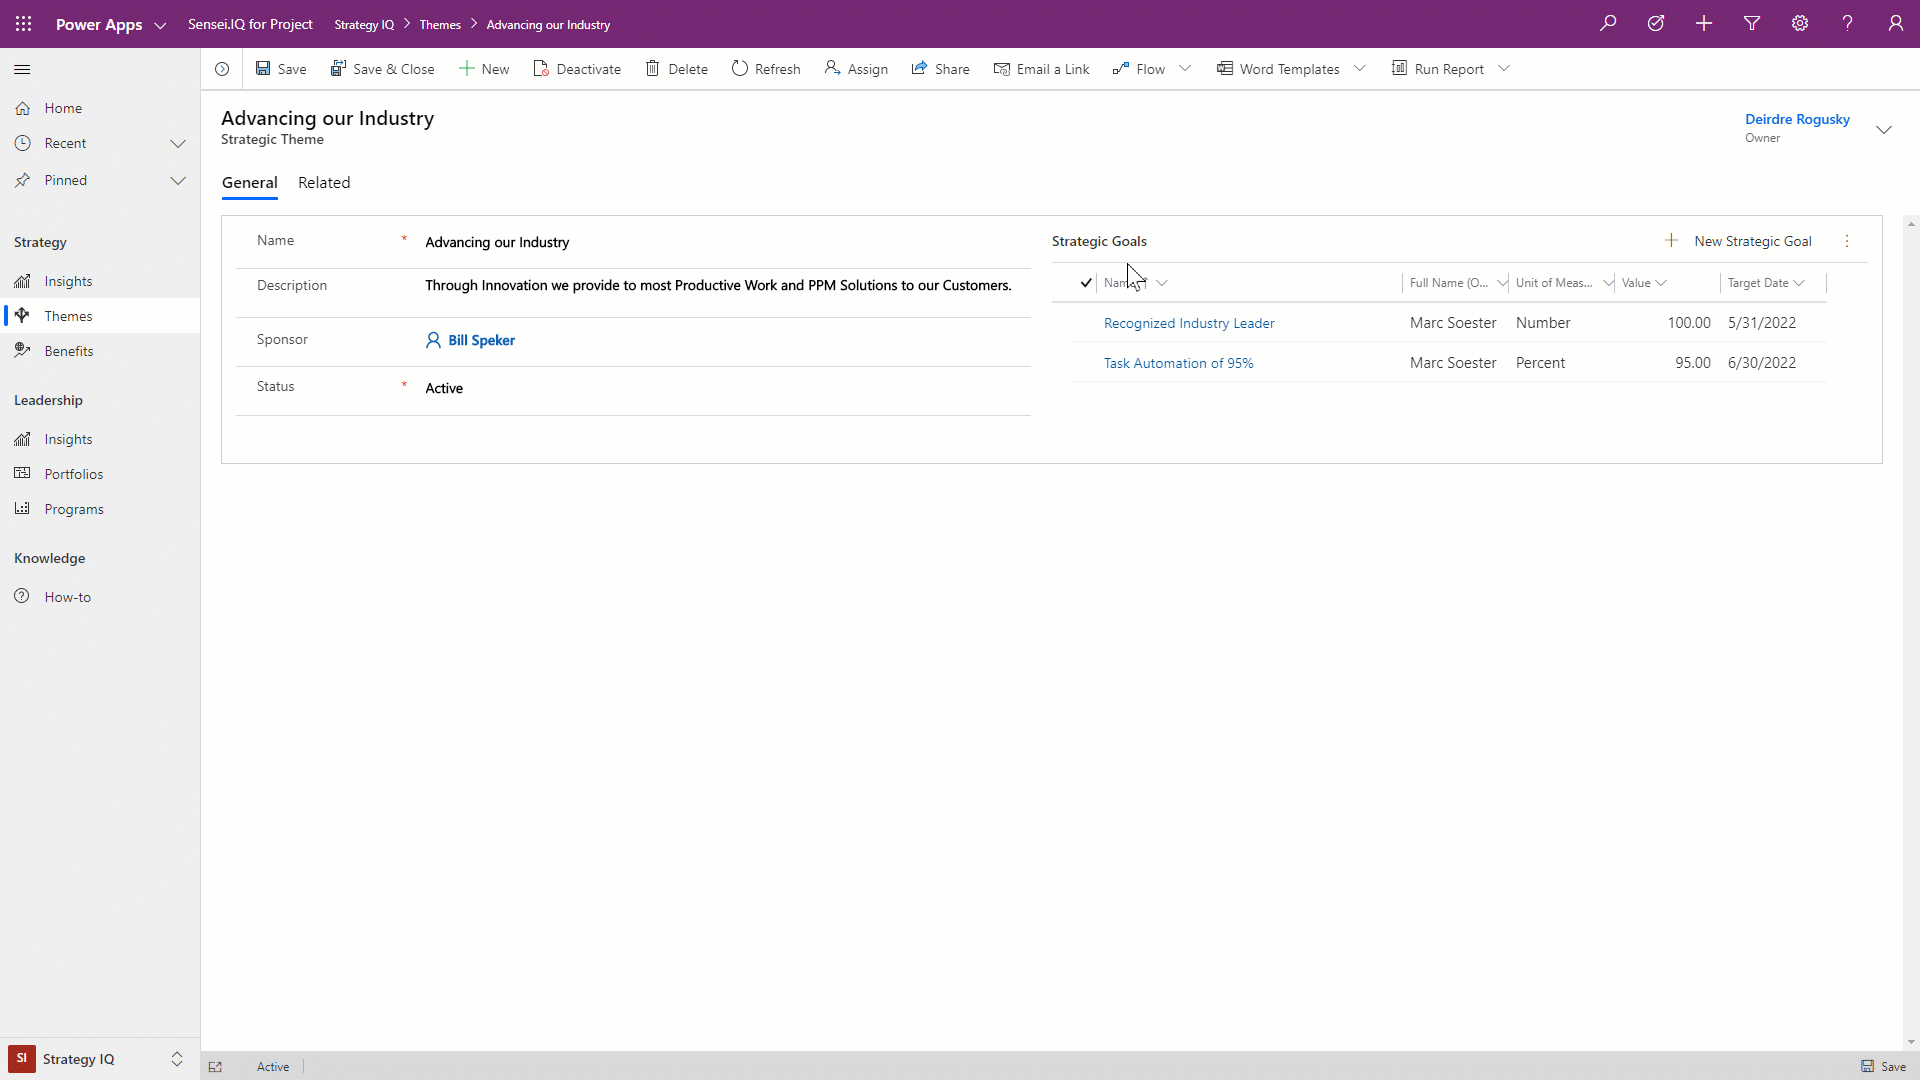Collapse the hamburger navigation menu
The height and width of the screenshot is (1080, 1920).
click(22, 69)
